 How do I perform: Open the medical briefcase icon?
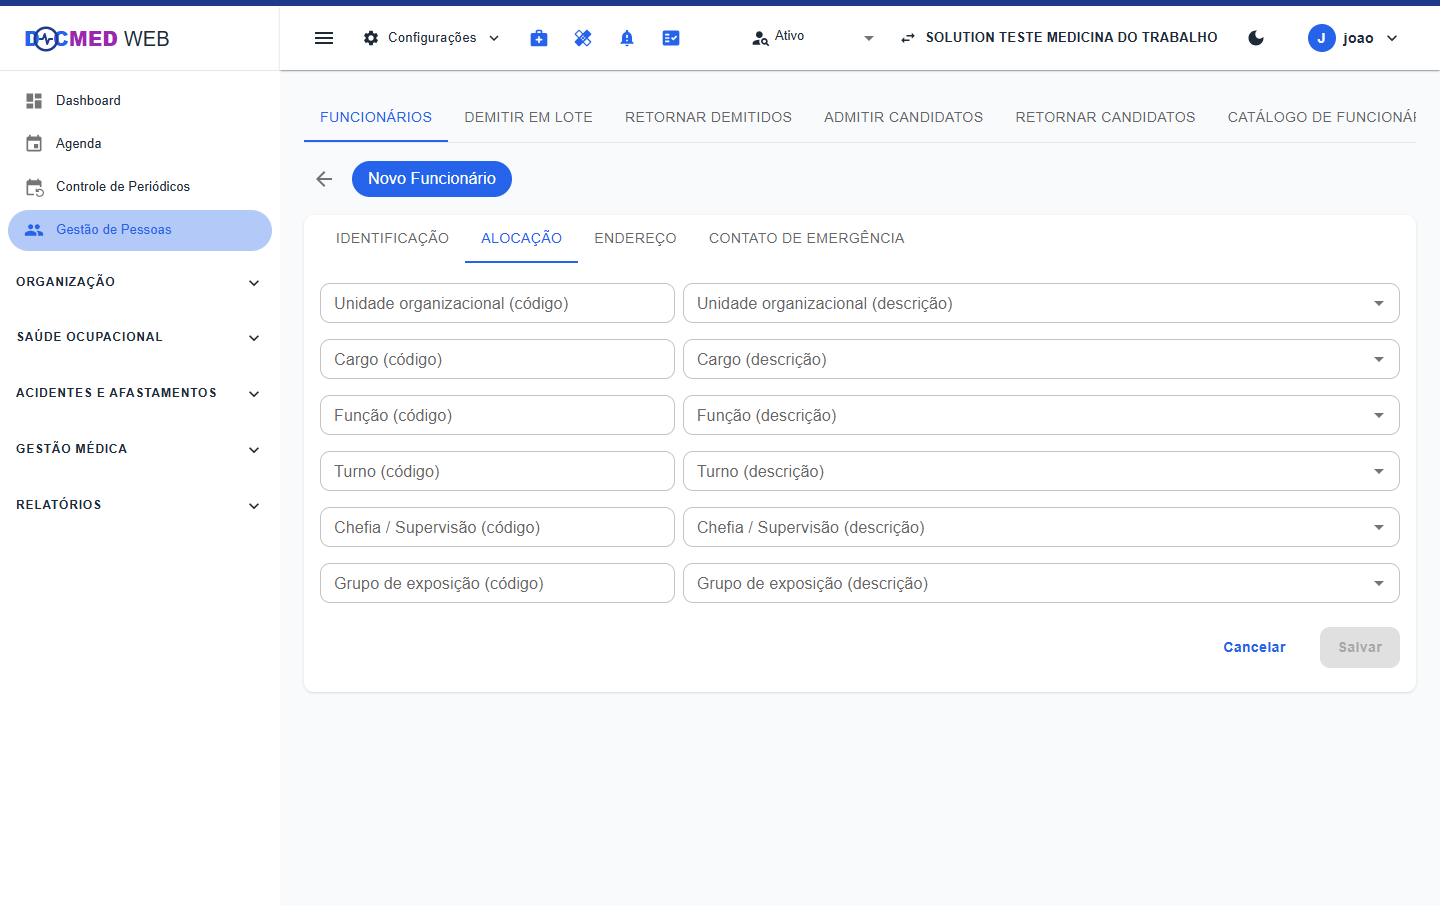click(539, 38)
